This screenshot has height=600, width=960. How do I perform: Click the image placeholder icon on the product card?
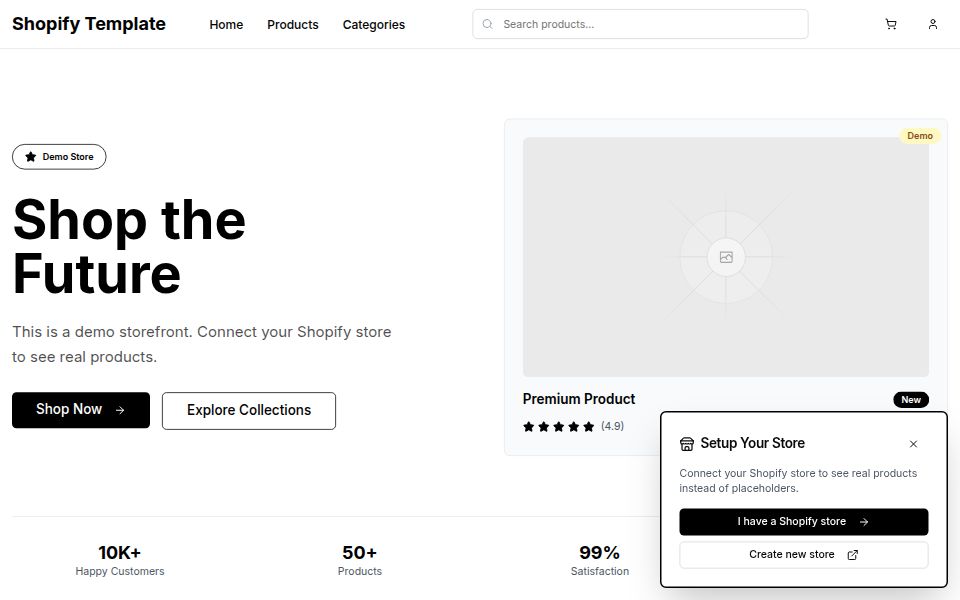tap(725, 257)
